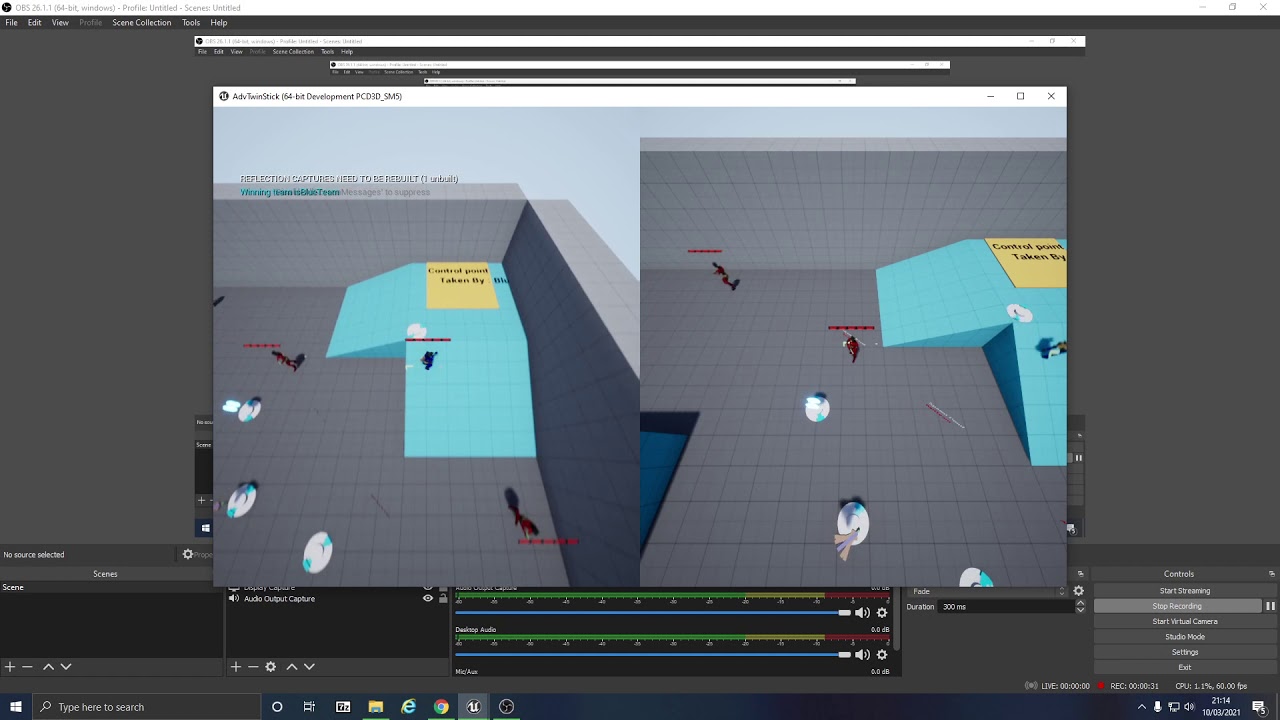Open File Explorer from the taskbar

click(x=376, y=707)
